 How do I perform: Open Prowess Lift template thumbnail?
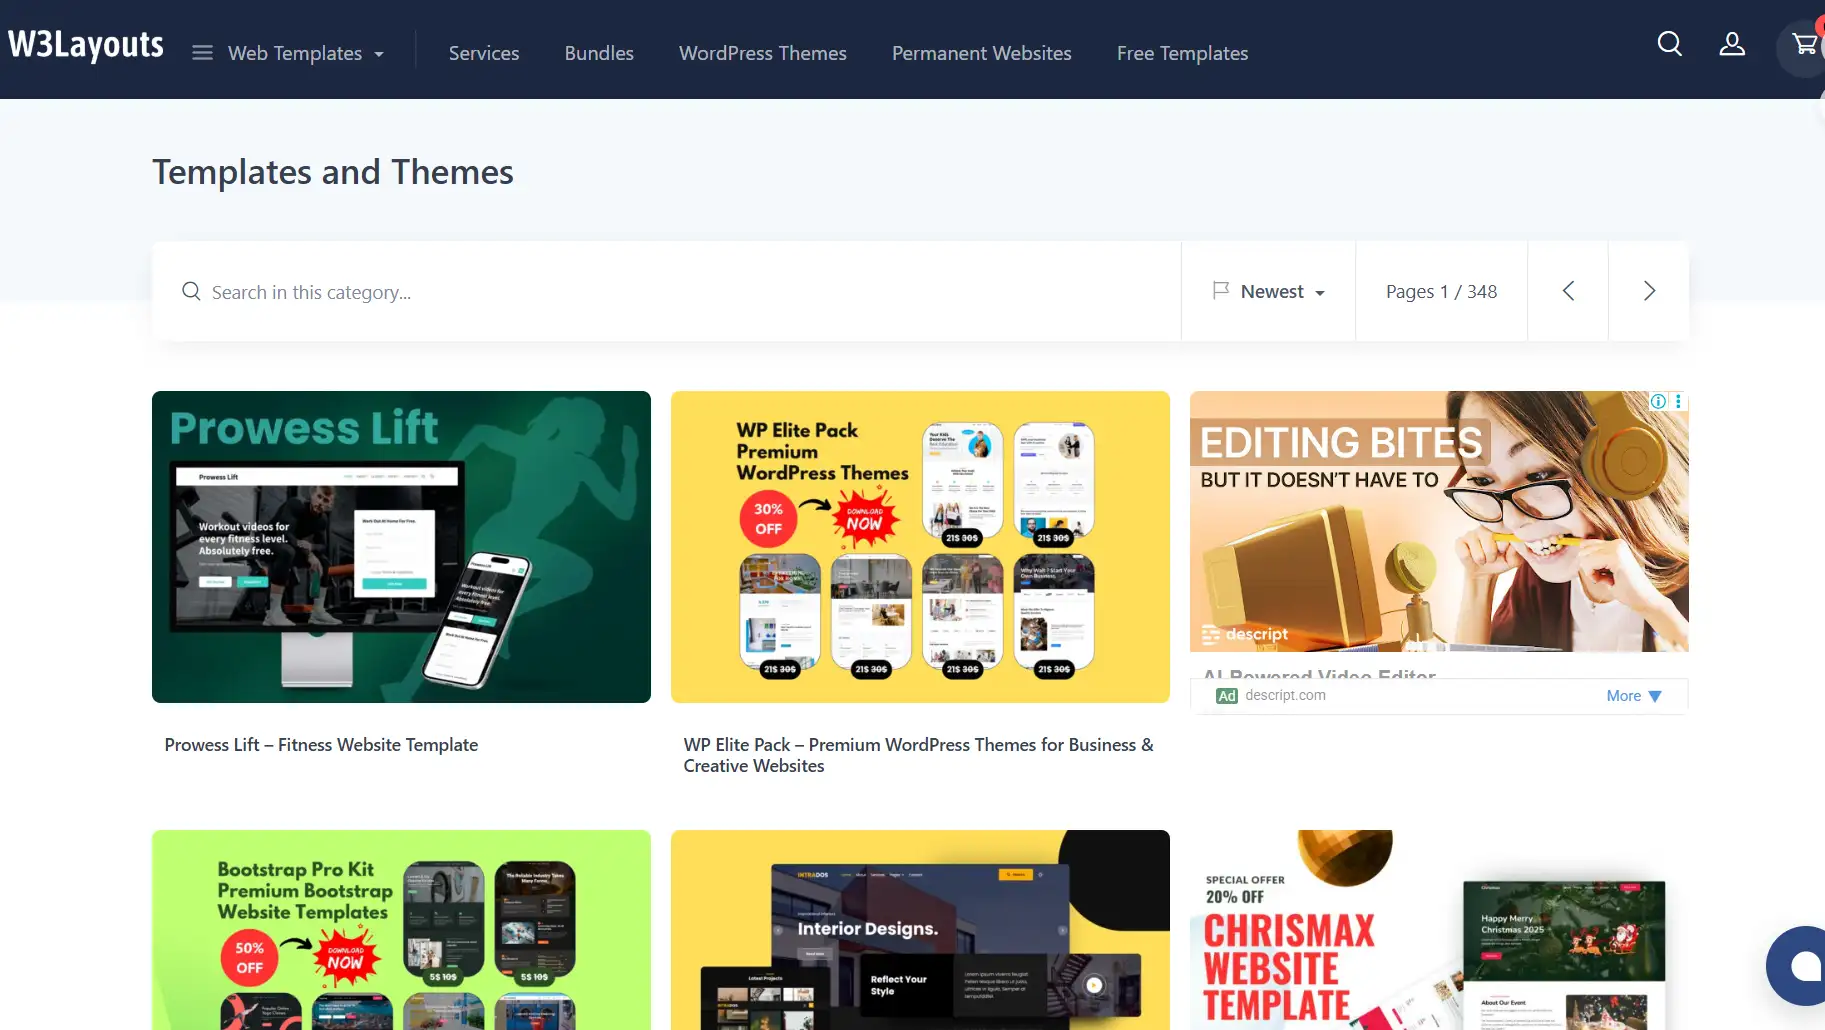pos(401,547)
